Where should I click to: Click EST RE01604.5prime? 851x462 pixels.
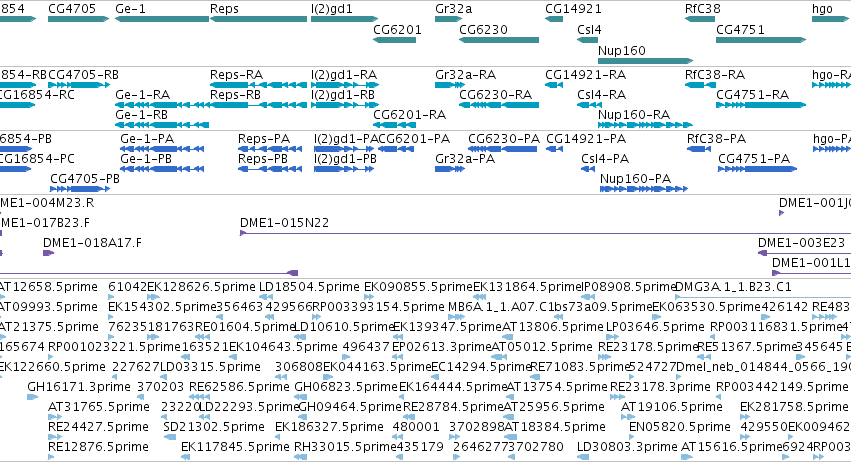[202, 337]
